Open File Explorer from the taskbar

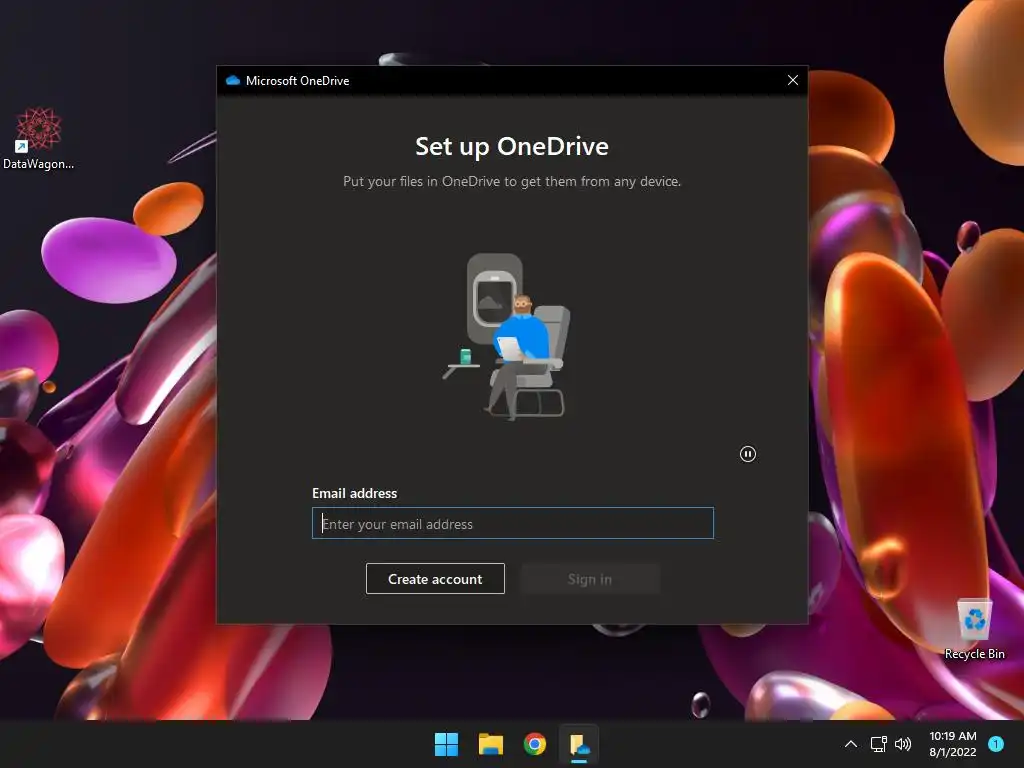point(490,744)
